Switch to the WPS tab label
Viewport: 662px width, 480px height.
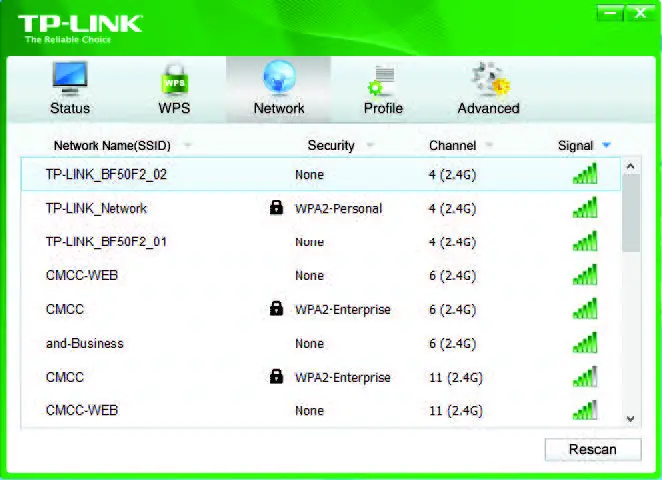(x=174, y=108)
